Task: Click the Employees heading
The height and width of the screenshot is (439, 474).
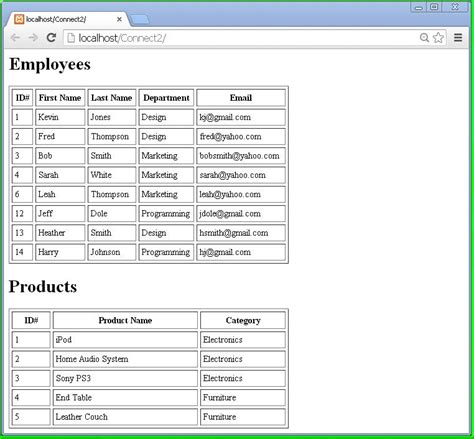Action: coord(50,64)
